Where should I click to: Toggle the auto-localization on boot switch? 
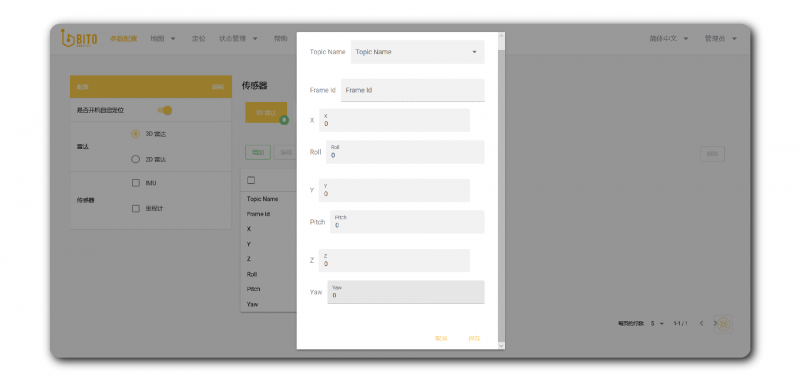(x=165, y=110)
